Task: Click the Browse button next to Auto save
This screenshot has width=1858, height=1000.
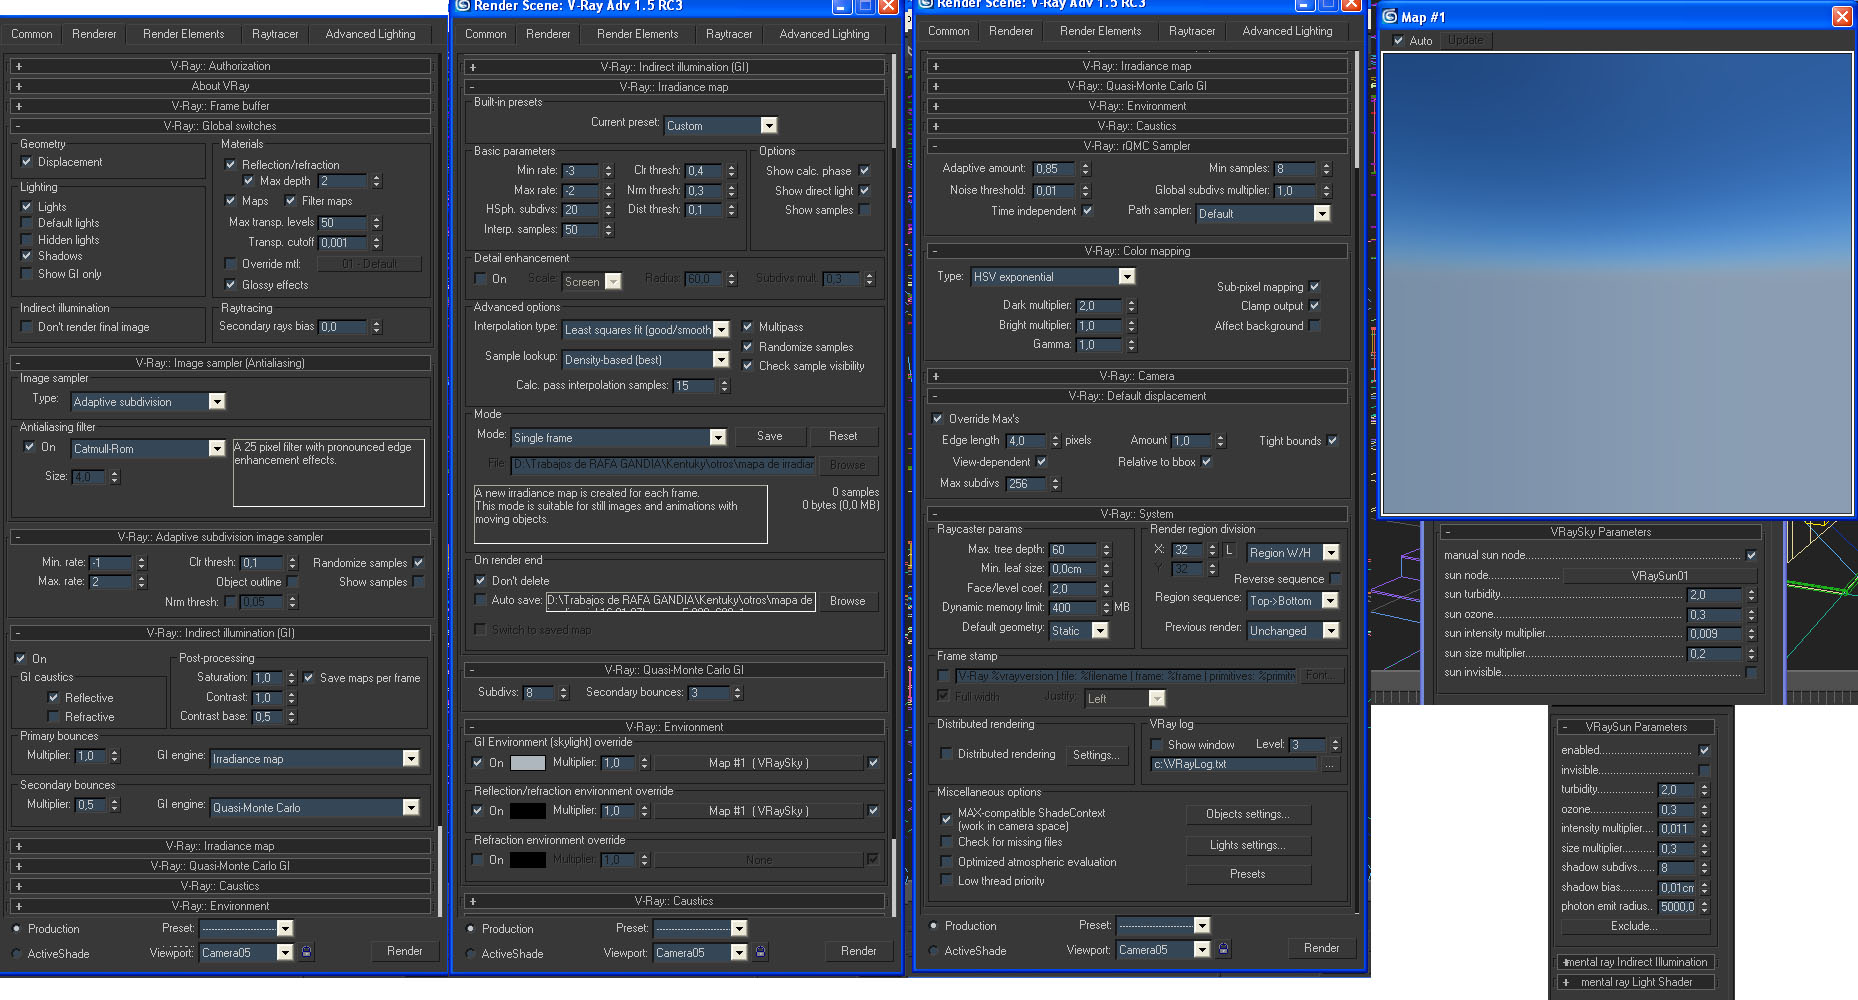Action: tap(848, 601)
